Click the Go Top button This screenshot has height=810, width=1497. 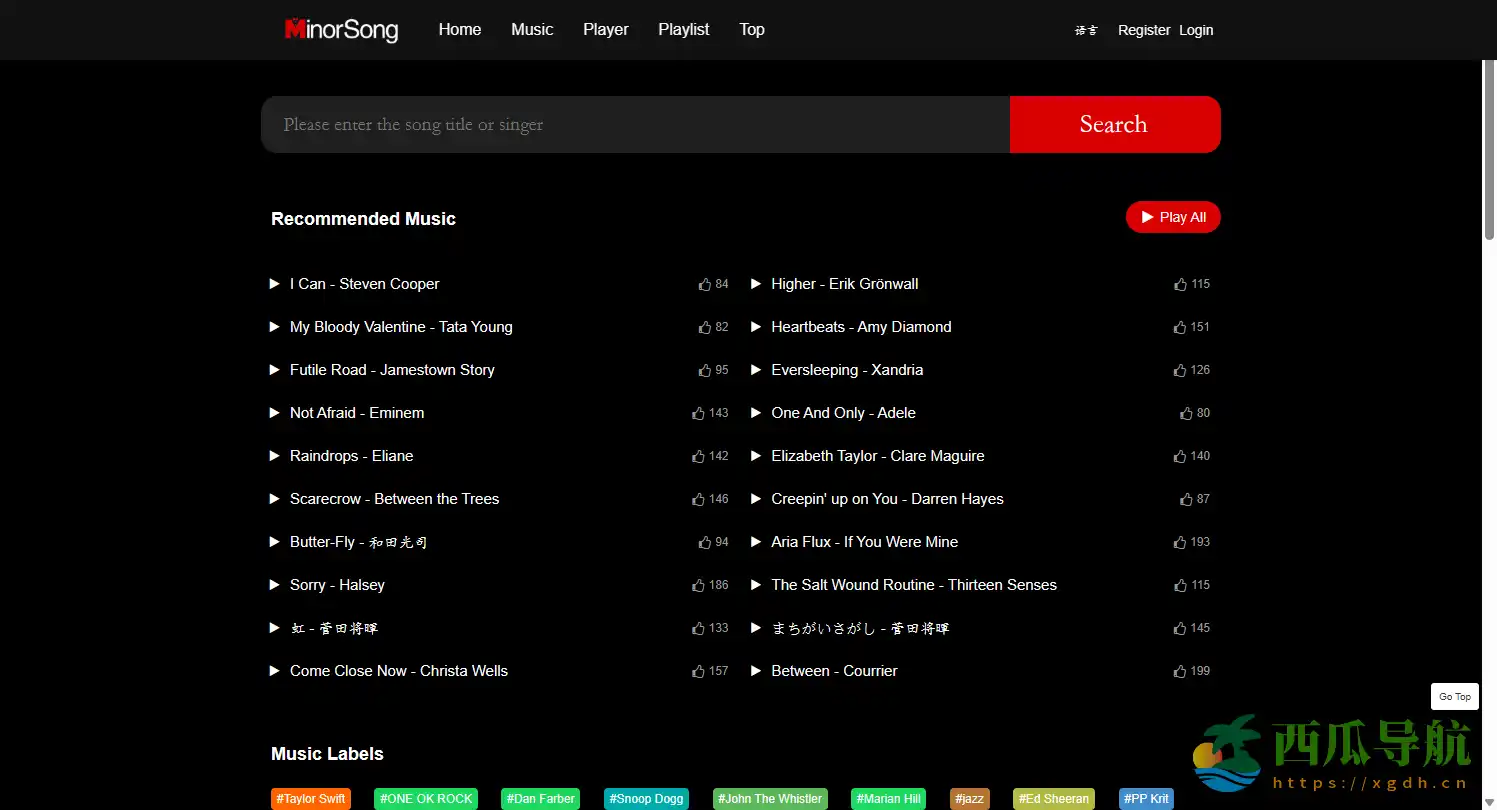click(x=1454, y=697)
